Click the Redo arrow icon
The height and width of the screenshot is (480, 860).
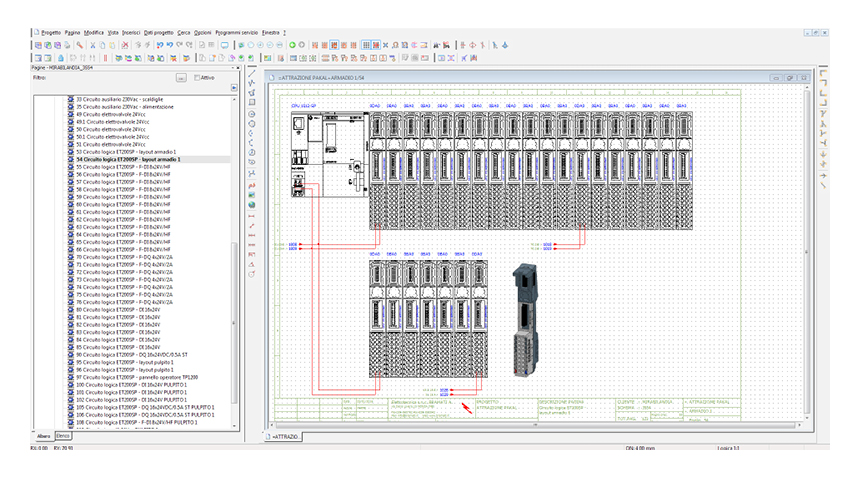click(x=179, y=45)
